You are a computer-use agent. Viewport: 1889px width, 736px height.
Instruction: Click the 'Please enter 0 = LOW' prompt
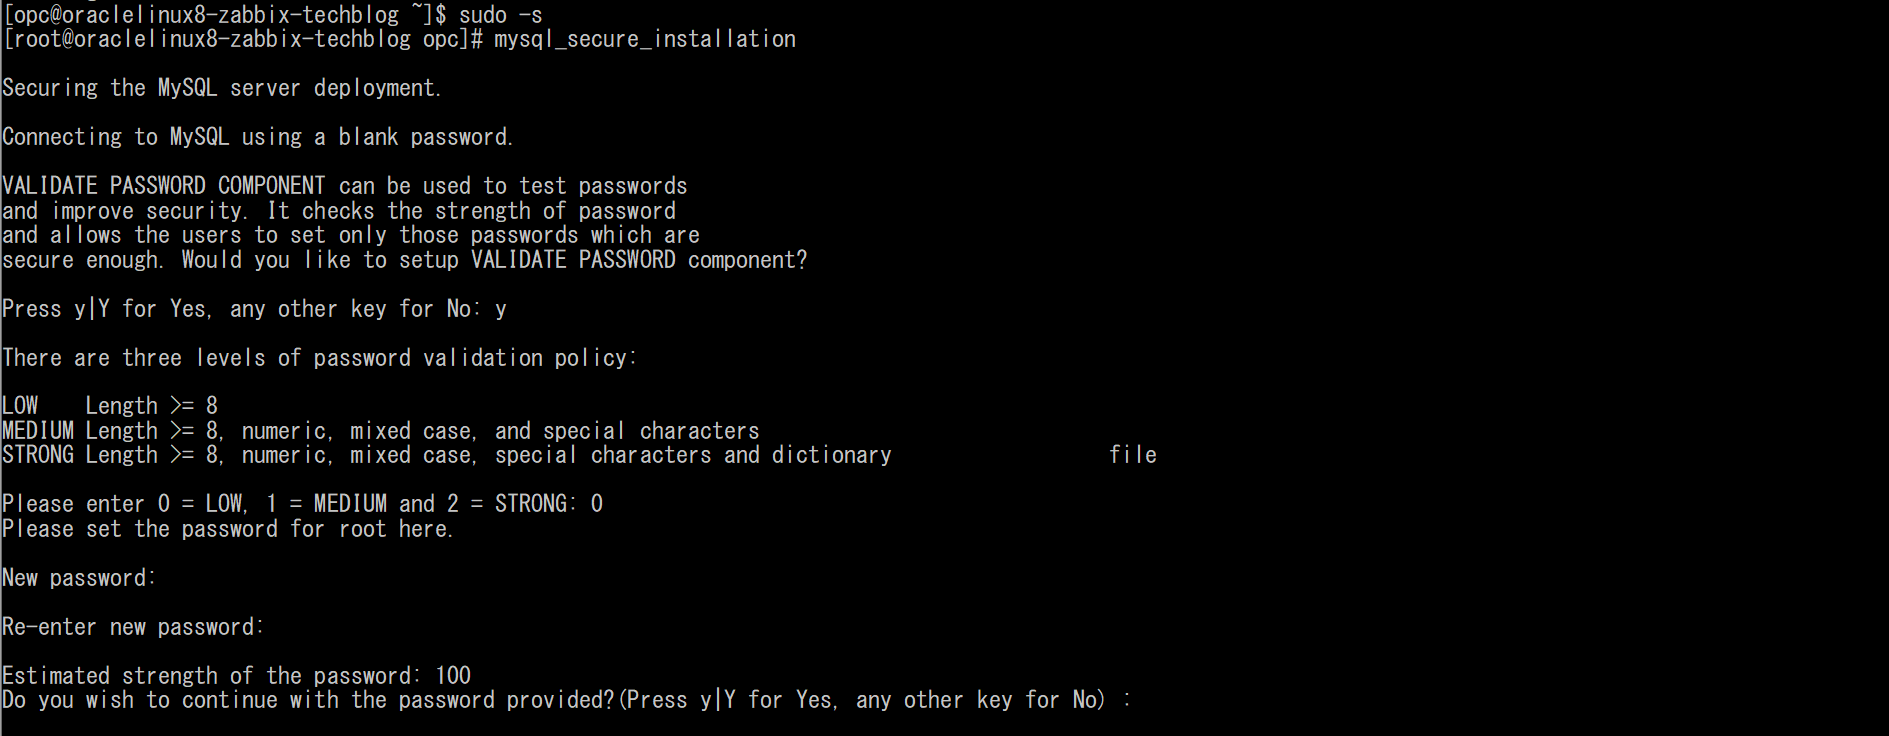coord(303,504)
